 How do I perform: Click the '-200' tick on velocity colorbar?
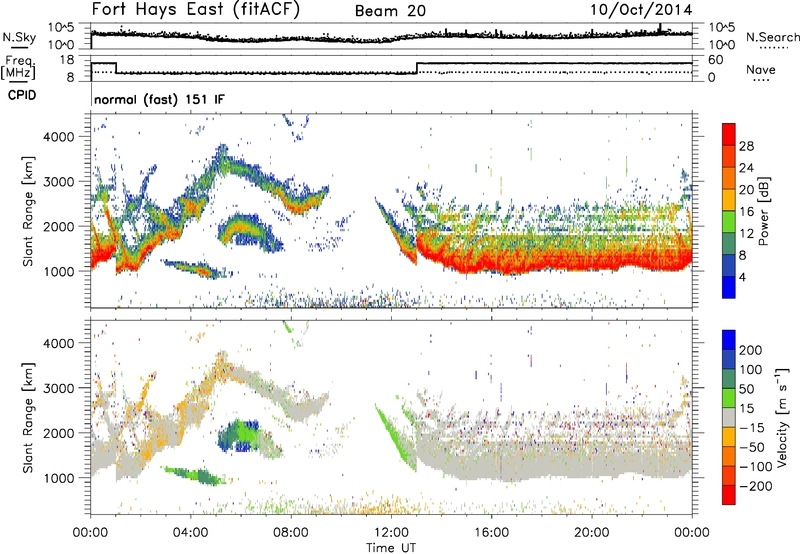pos(755,486)
